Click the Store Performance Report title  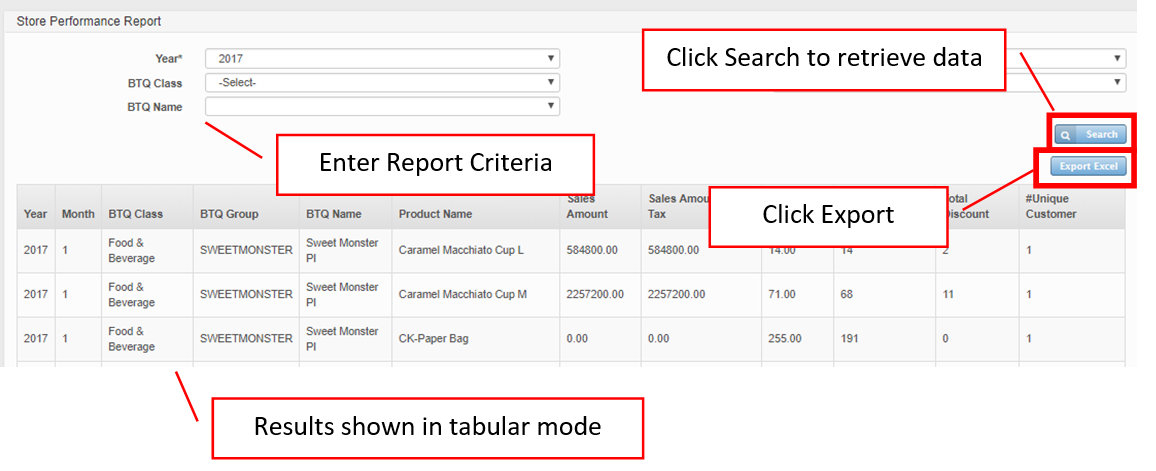89,21
